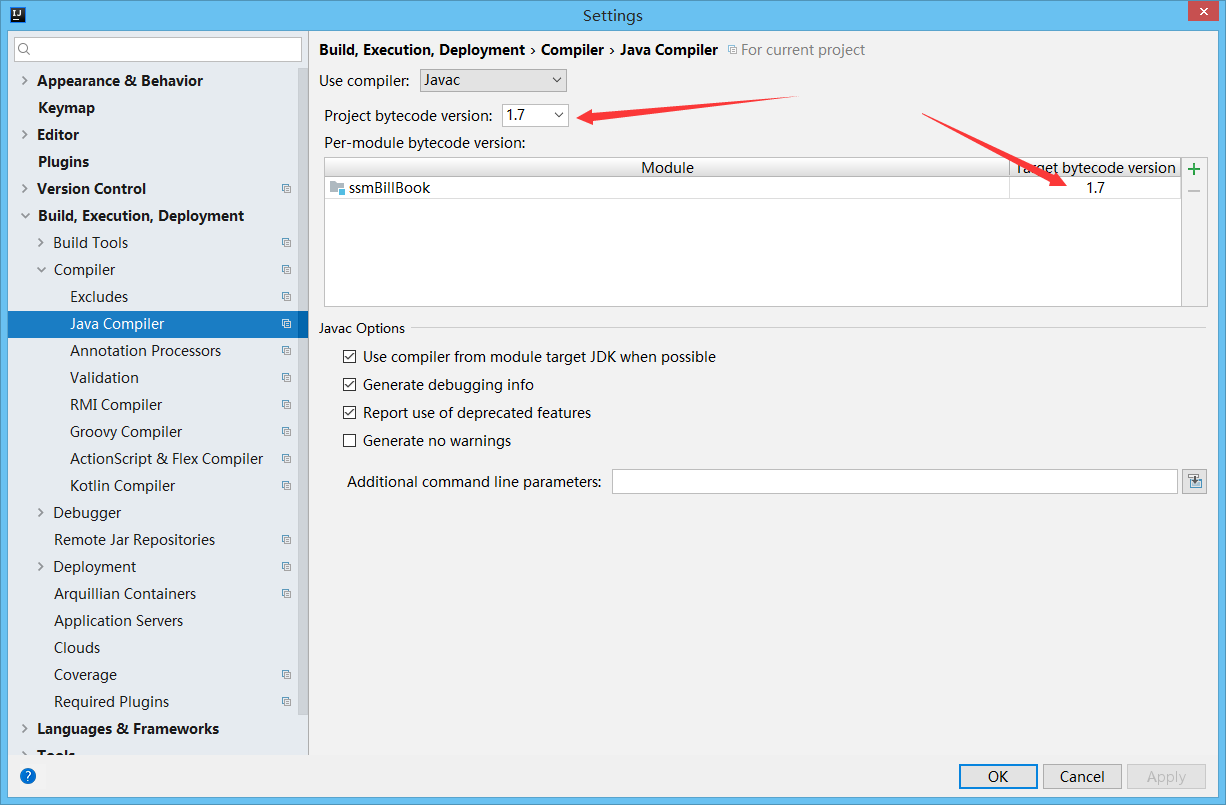Click Build, Execution, Deployment breadcrumb

pyautogui.click(x=422, y=50)
